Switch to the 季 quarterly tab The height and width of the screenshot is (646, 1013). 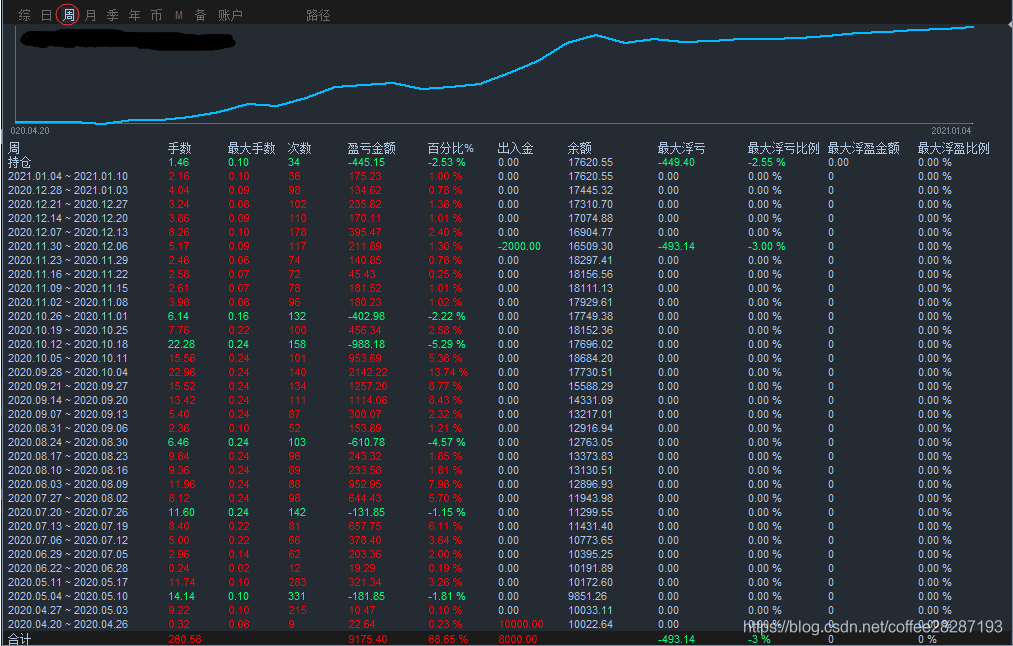[112, 15]
